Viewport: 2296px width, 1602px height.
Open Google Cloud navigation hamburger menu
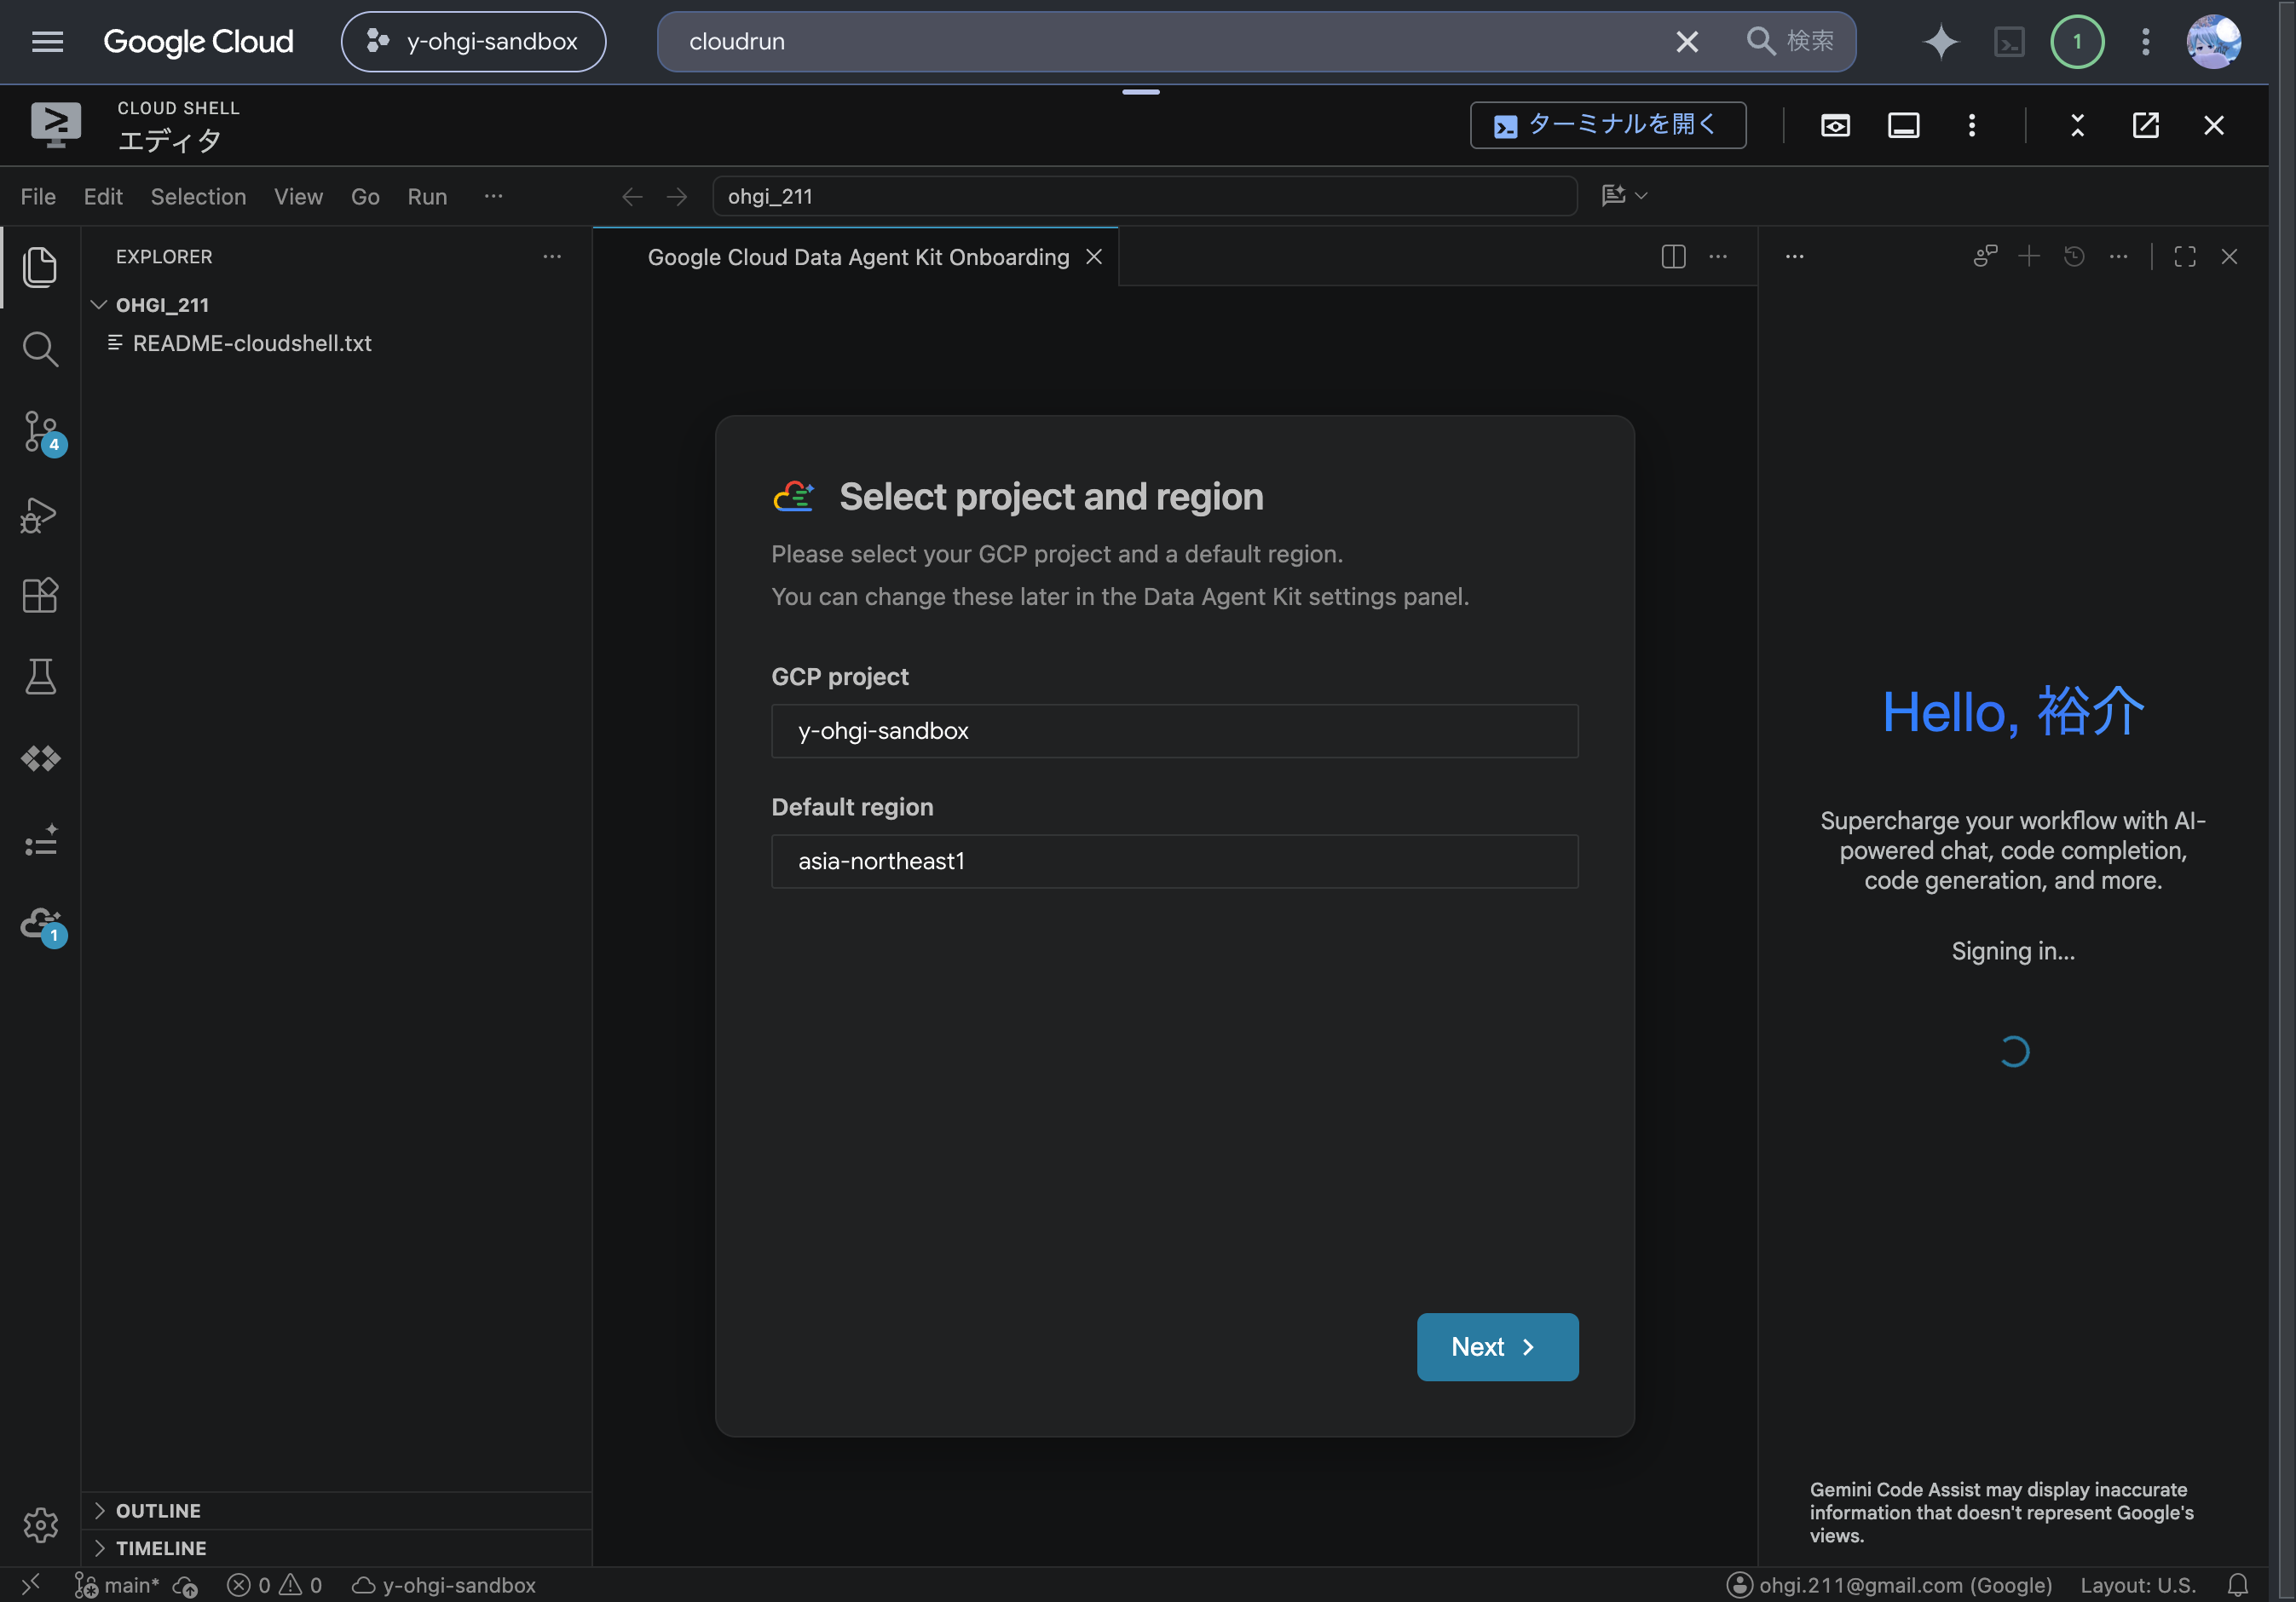47,41
